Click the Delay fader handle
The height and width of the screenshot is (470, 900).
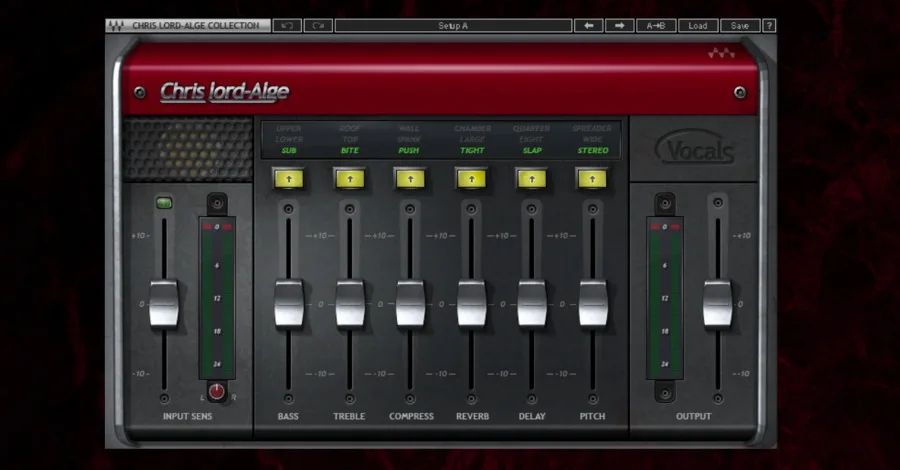point(532,304)
